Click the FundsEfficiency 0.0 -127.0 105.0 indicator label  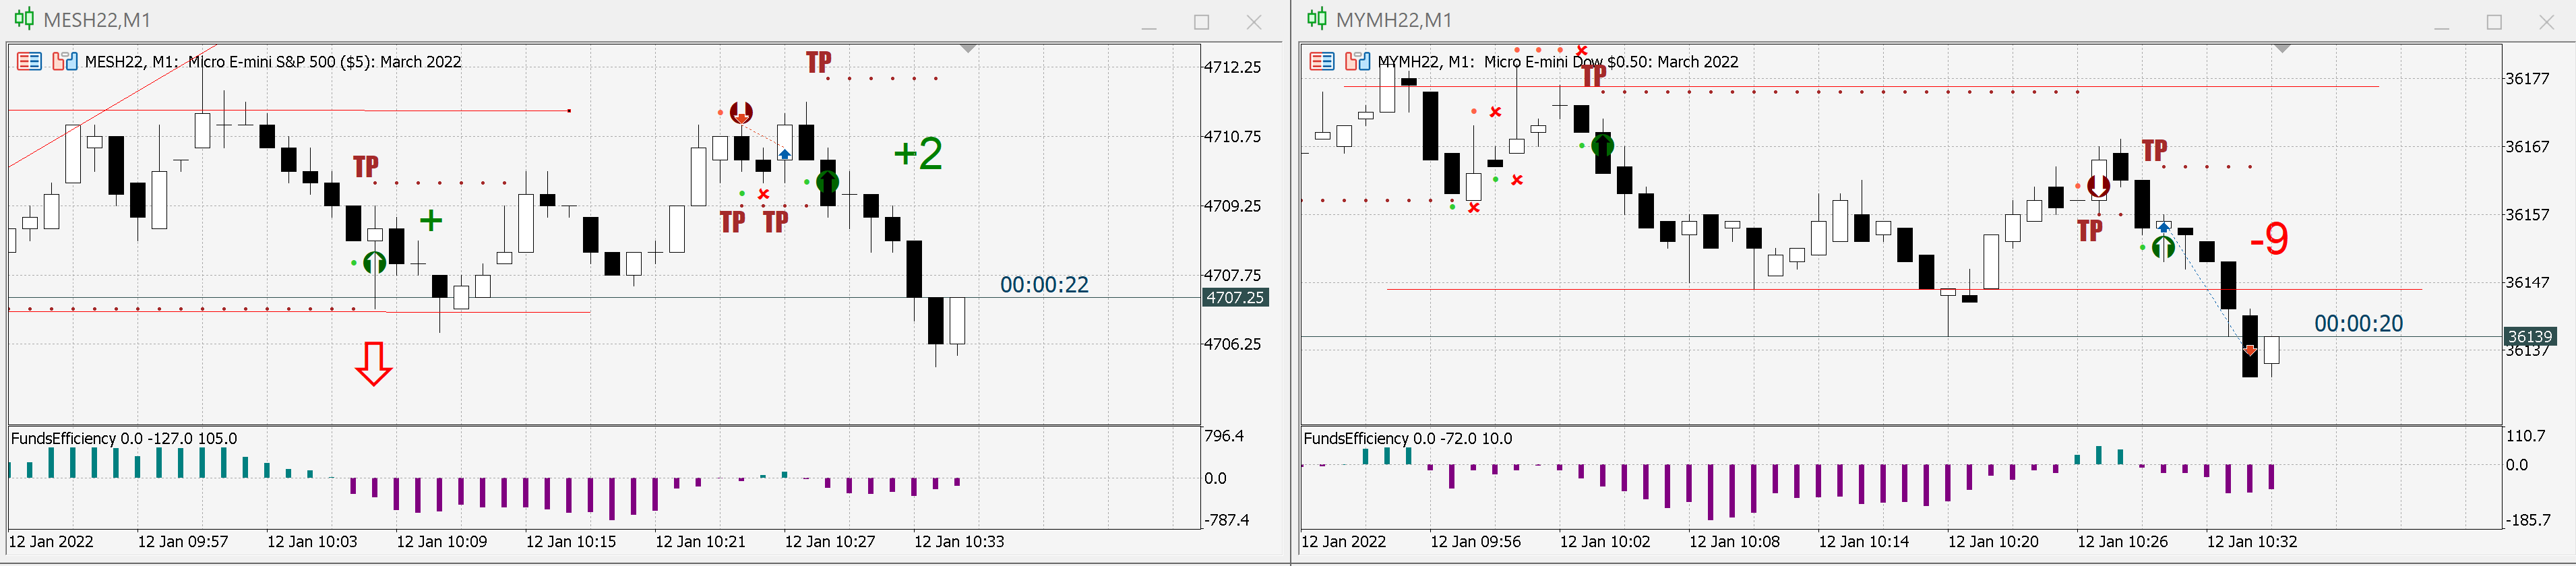tap(124, 438)
